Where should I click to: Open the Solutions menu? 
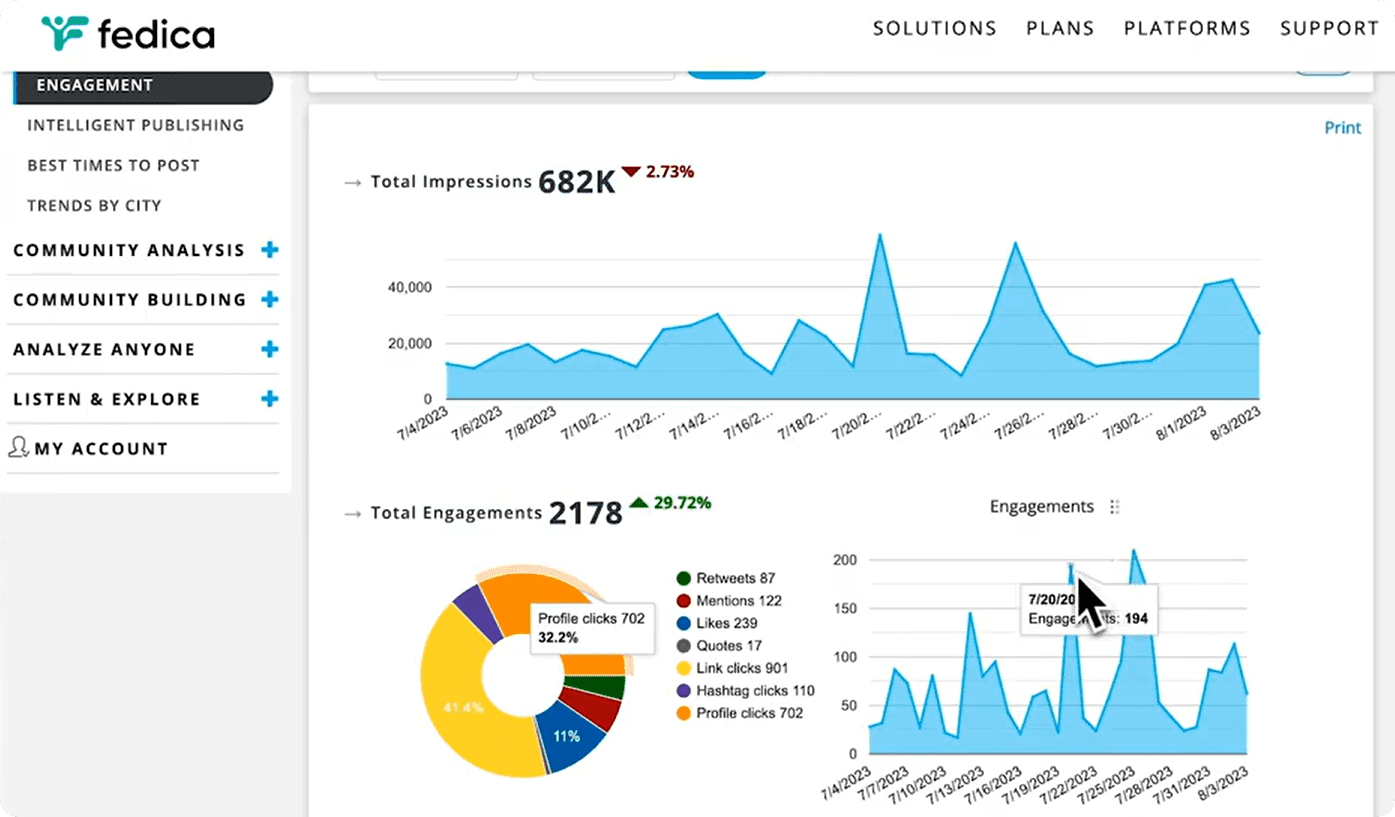click(x=934, y=28)
